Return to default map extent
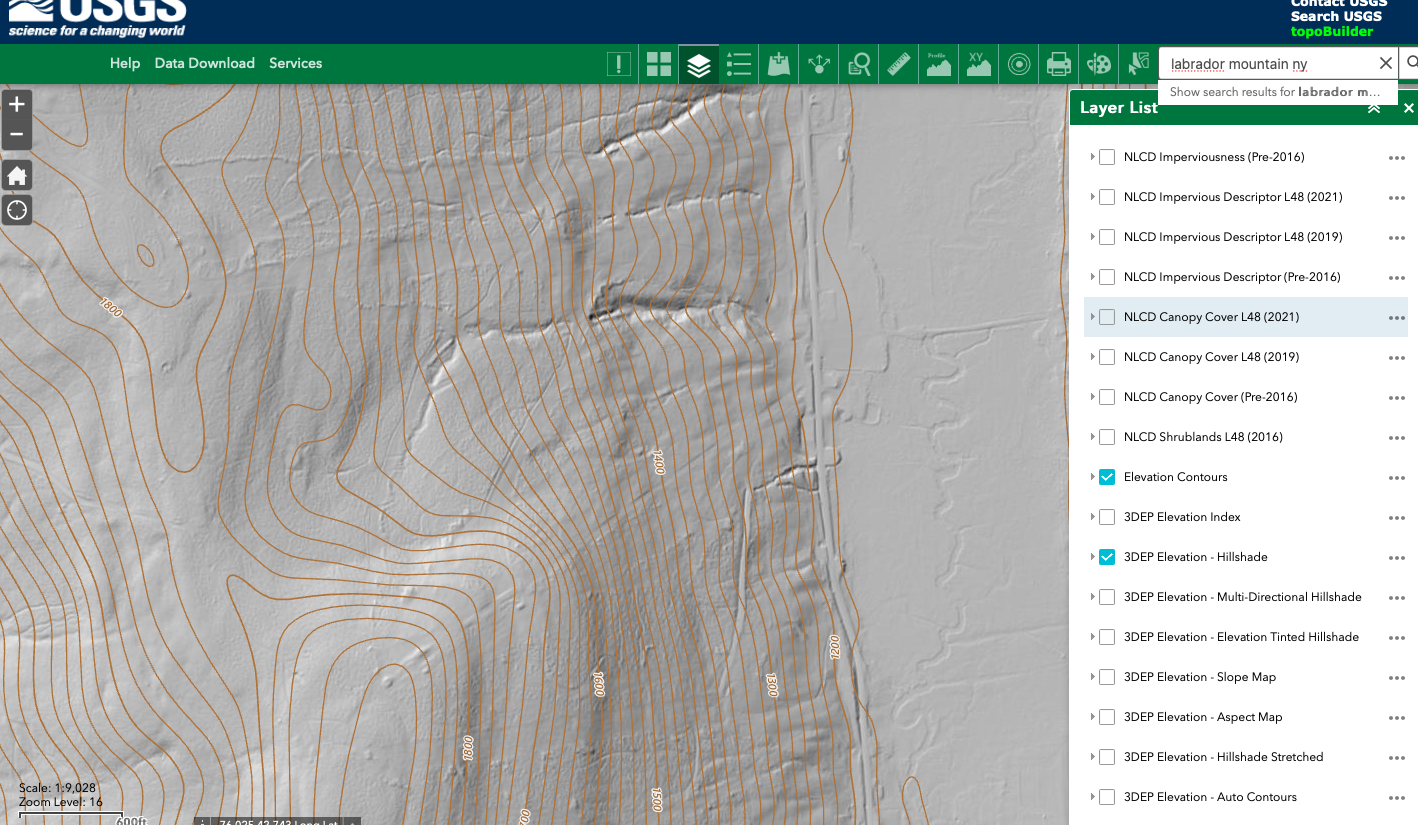 tap(16, 176)
